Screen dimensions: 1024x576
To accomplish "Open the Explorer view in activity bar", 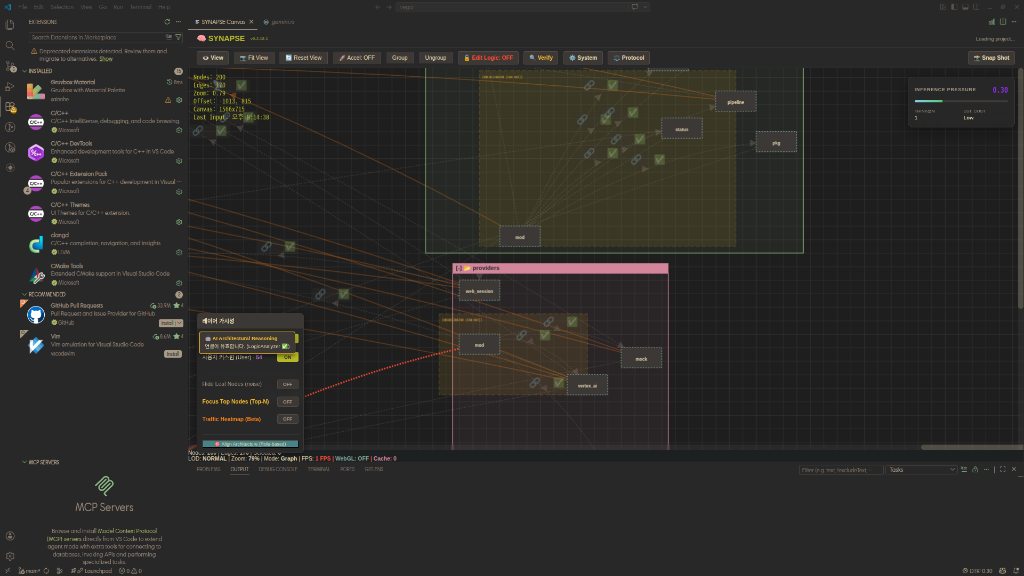I will [10, 25].
